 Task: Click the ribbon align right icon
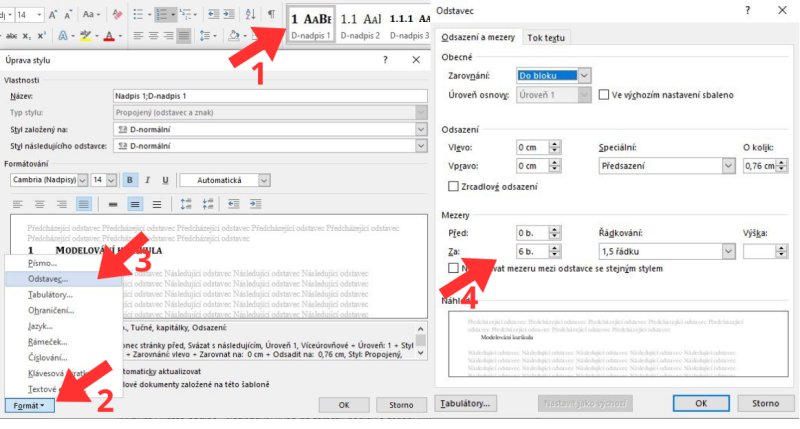pos(168,36)
